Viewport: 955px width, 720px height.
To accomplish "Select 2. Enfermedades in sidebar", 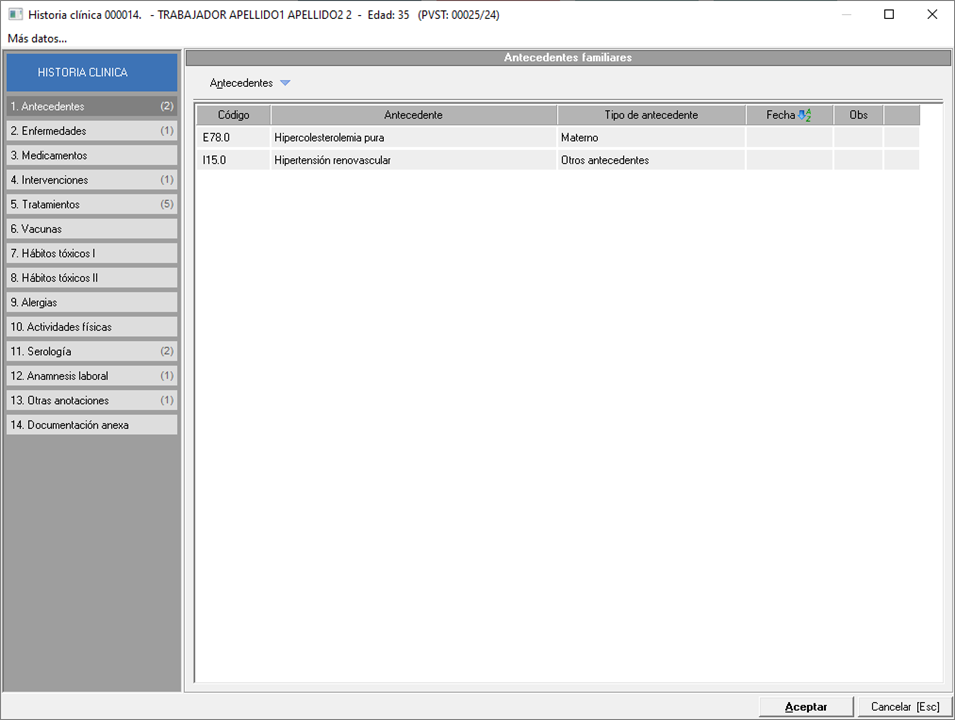I will coord(91,131).
